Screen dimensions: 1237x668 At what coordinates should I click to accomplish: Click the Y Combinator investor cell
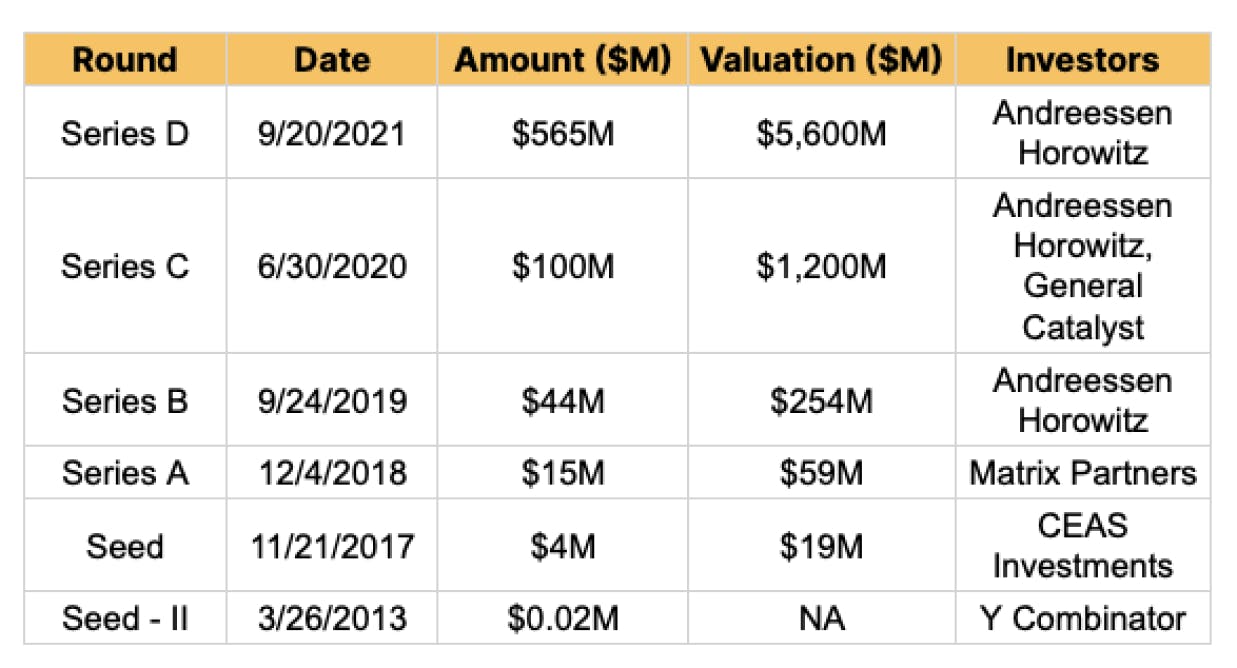pos(1082,619)
